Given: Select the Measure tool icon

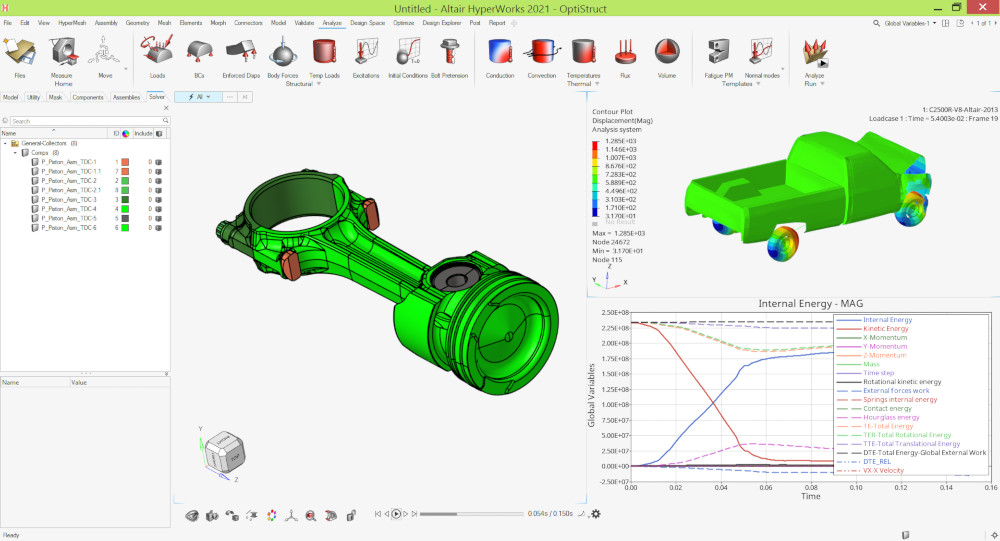Looking at the screenshot, I should pyautogui.click(x=62, y=51).
